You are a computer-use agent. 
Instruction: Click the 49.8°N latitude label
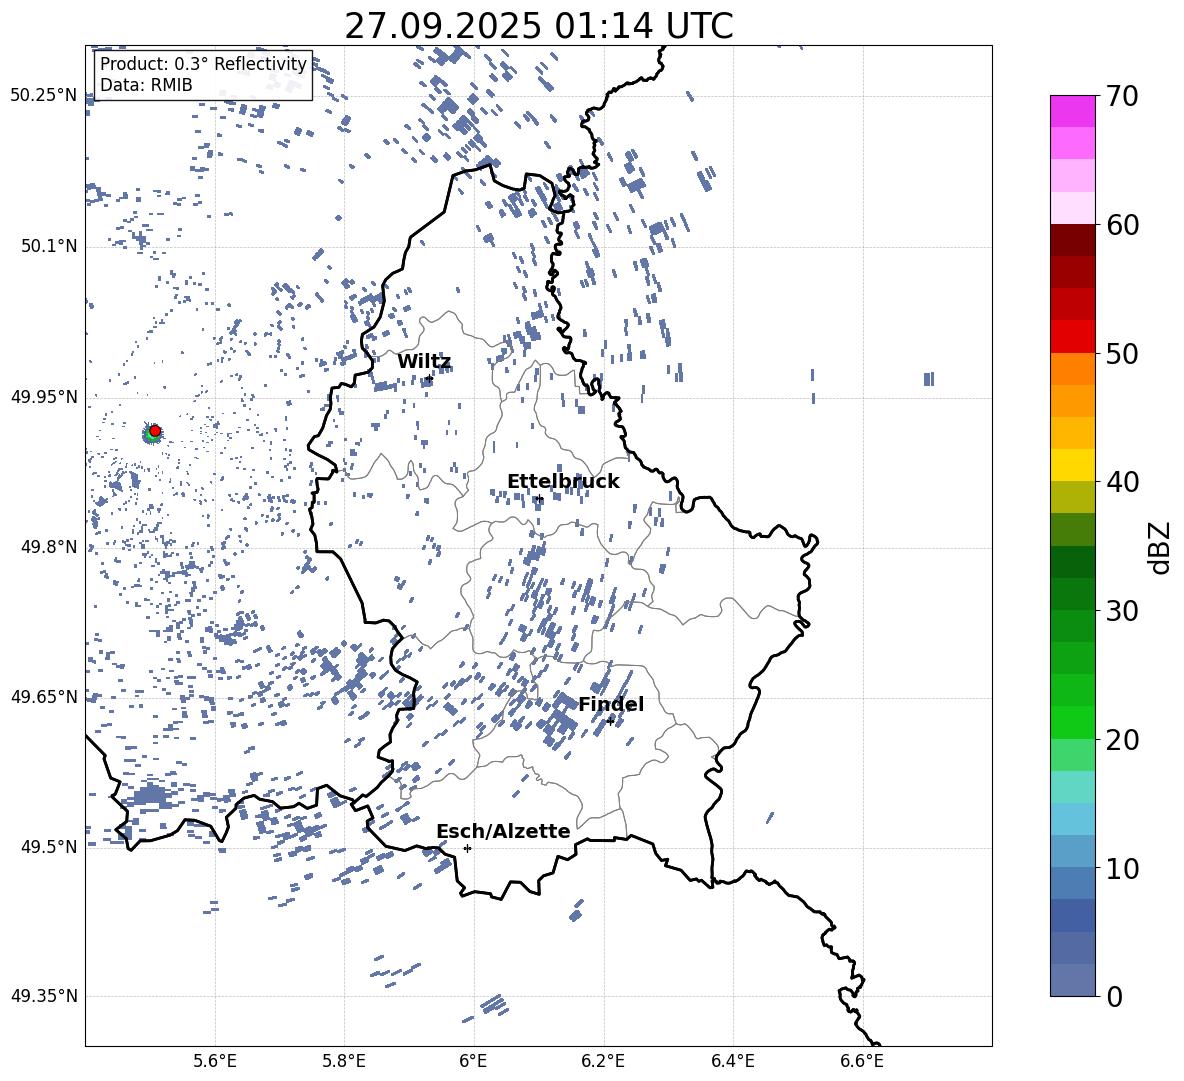click(49, 547)
